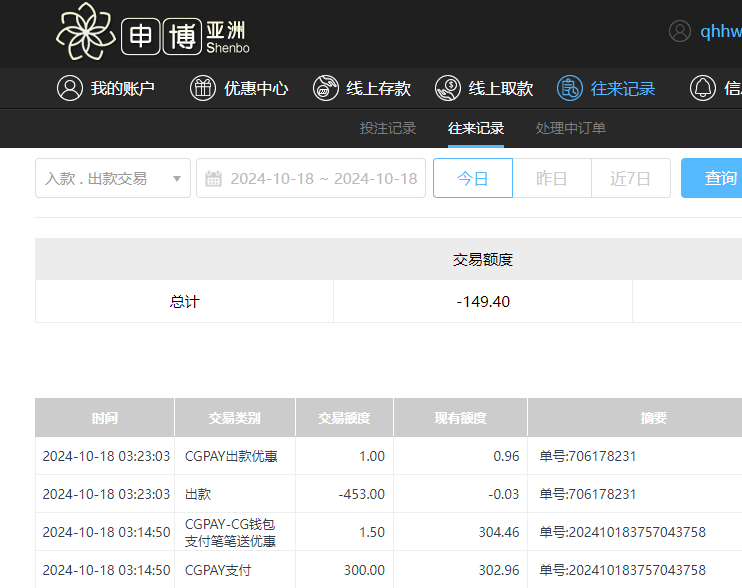Screen dimensions: 742x588
Task: Click the notification bell icon
Action: [x=704, y=88]
